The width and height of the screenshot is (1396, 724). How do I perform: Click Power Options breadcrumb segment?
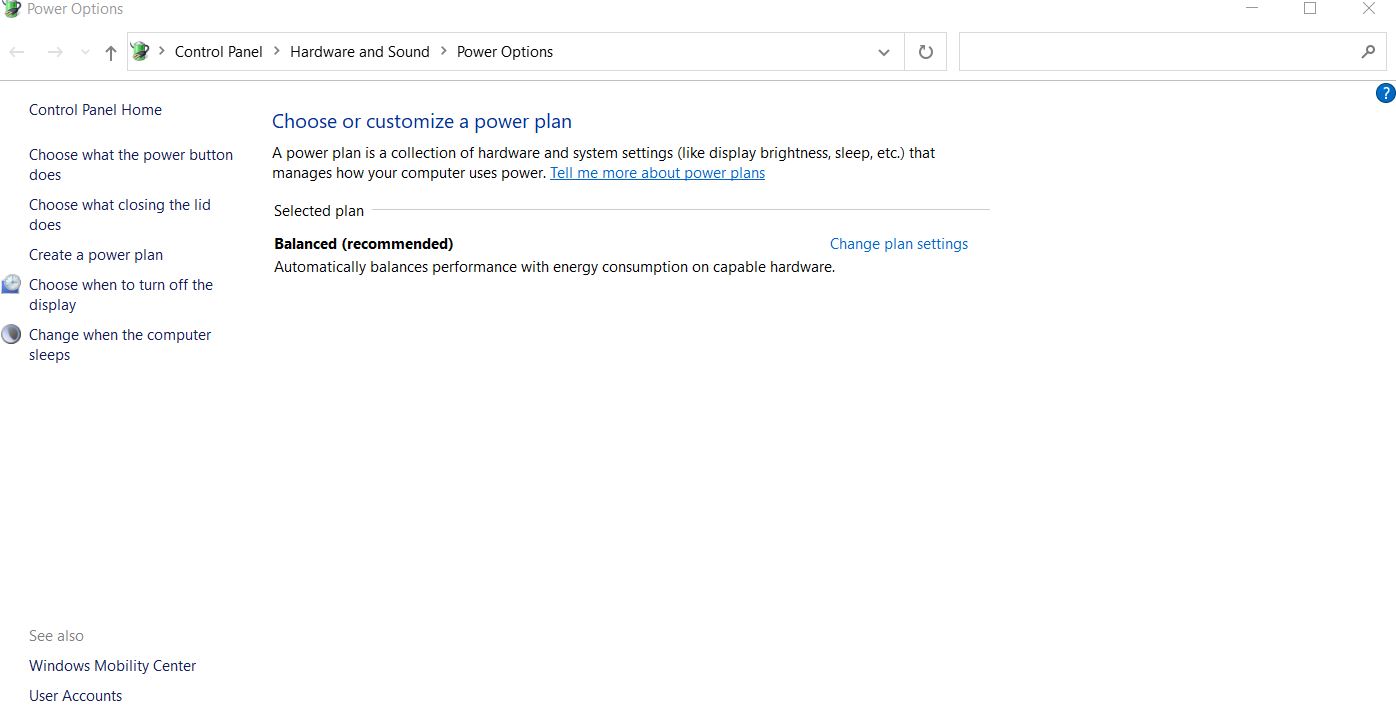click(x=505, y=52)
